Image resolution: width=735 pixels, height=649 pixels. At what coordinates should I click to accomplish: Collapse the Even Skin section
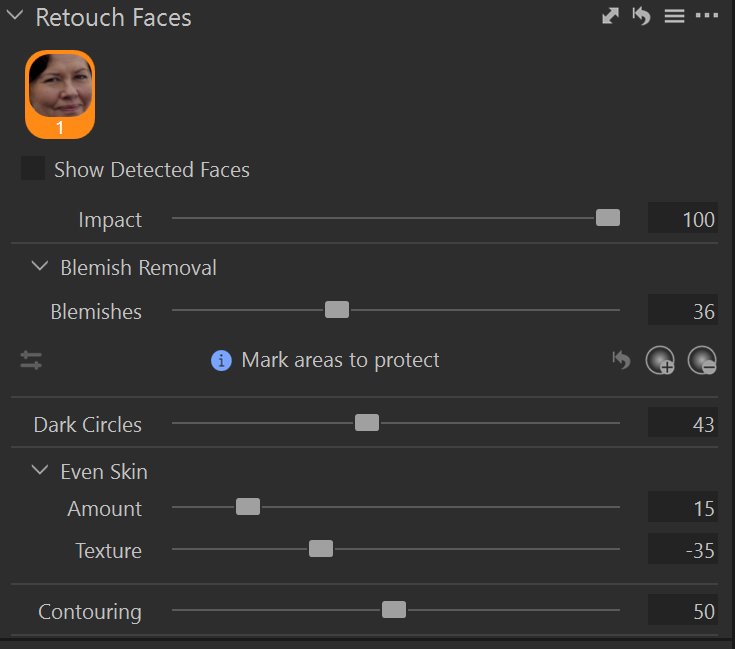click(40, 470)
